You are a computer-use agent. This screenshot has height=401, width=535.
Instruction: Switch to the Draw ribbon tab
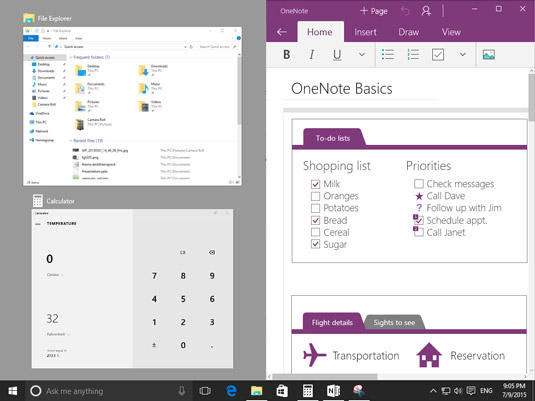(408, 32)
